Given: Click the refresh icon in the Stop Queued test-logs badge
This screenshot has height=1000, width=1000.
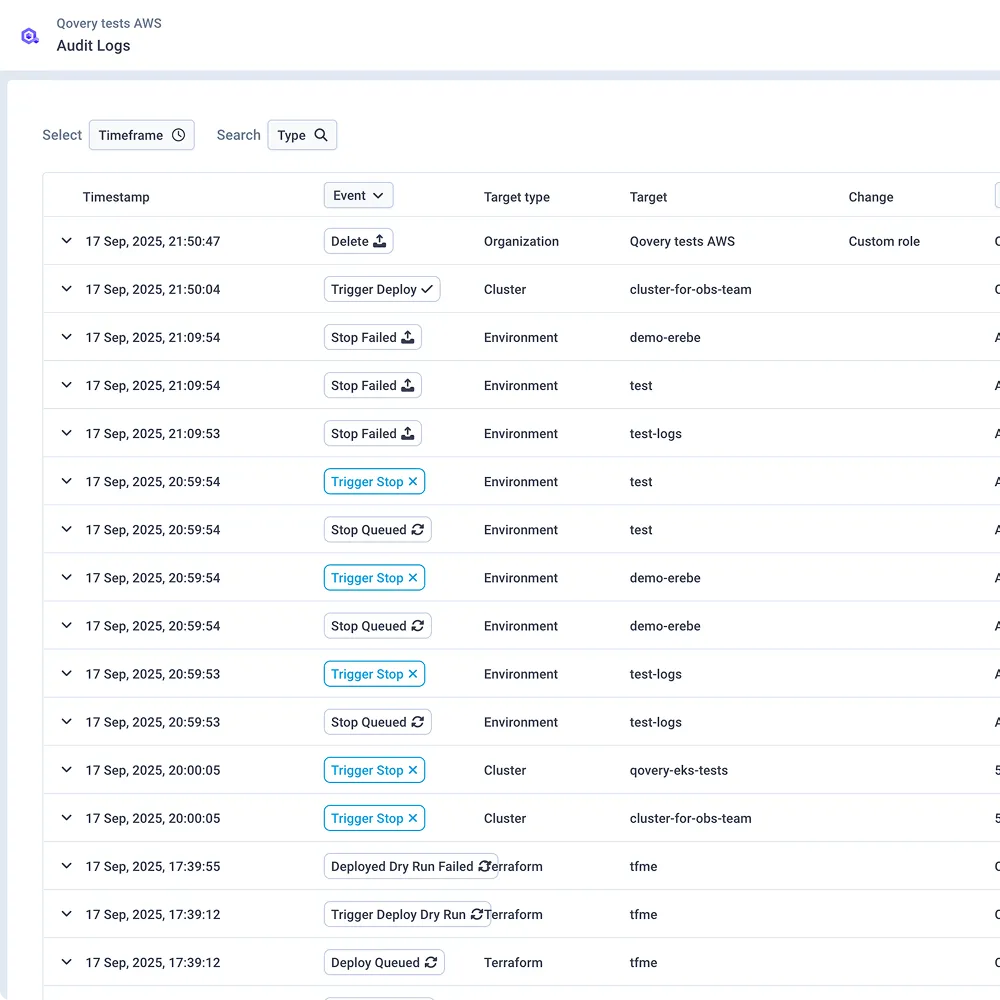Looking at the screenshot, I should tap(418, 722).
